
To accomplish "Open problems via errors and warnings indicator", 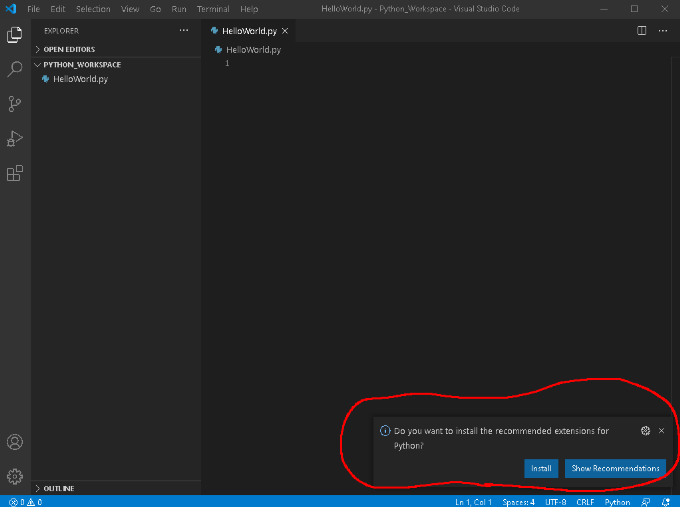I will 25,502.
